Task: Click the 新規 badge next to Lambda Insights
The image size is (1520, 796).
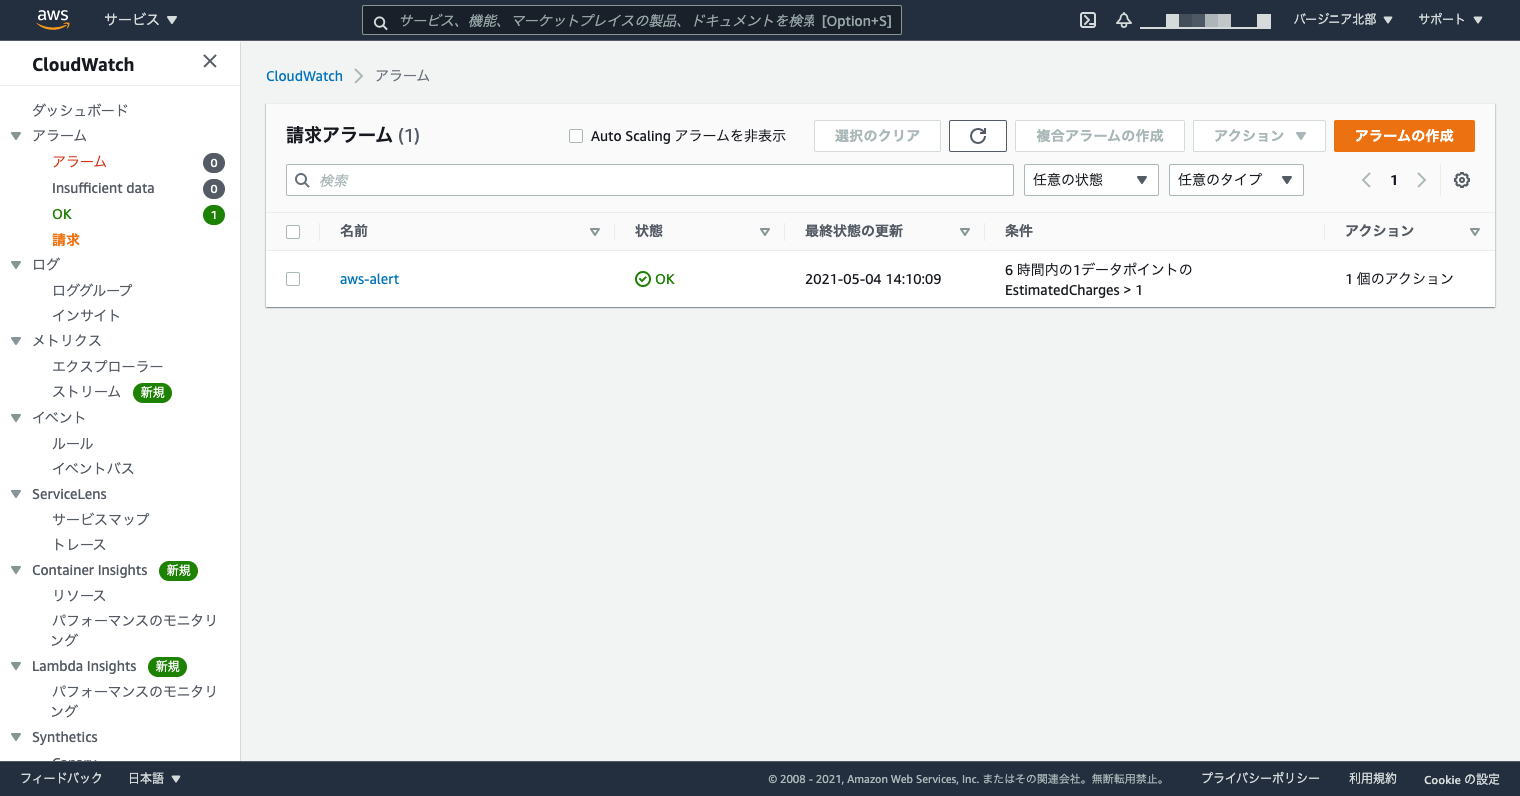Action: (x=167, y=667)
